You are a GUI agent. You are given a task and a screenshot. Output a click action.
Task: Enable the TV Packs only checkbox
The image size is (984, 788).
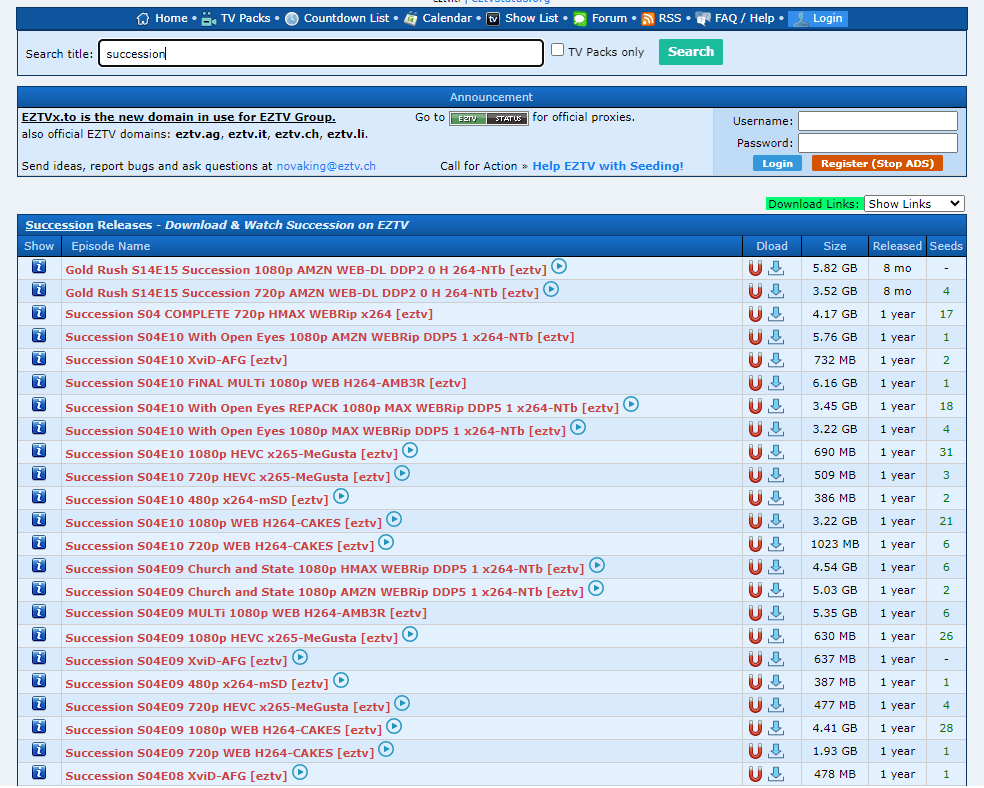tap(558, 50)
